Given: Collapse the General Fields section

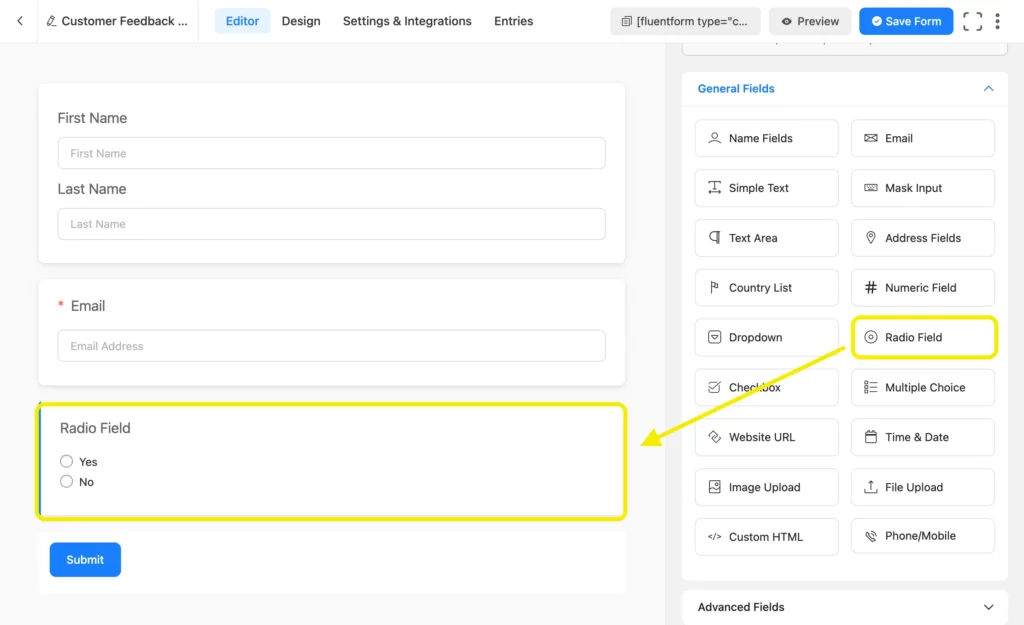Looking at the screenshot, I should click(x=988, y=89).
